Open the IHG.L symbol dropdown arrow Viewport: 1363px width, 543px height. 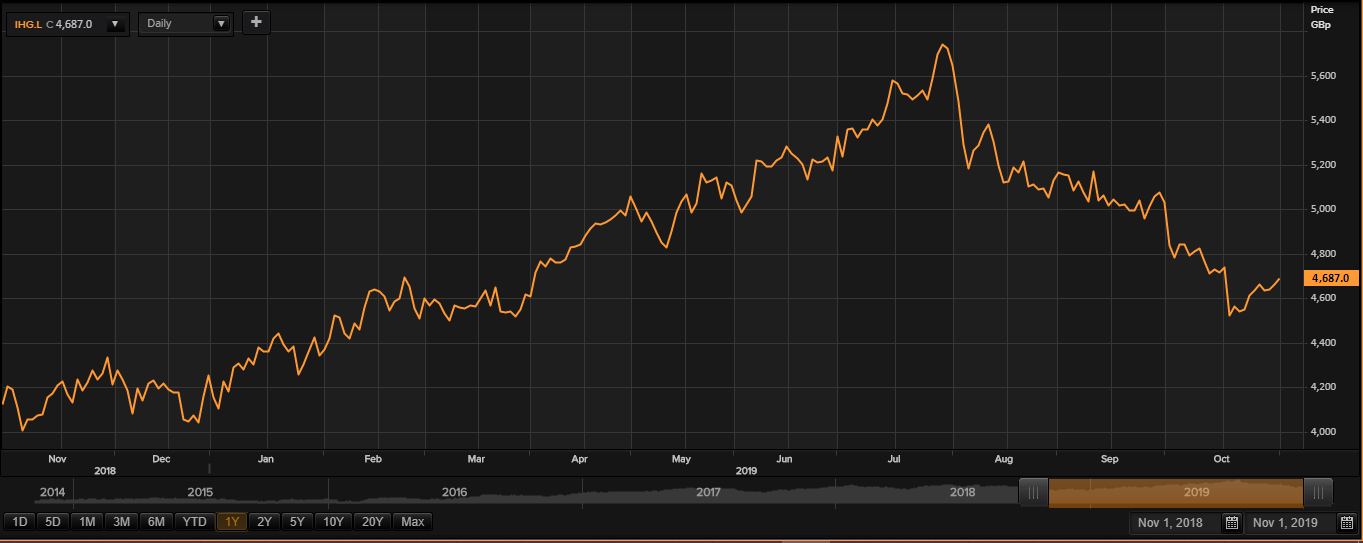[115, 23]
